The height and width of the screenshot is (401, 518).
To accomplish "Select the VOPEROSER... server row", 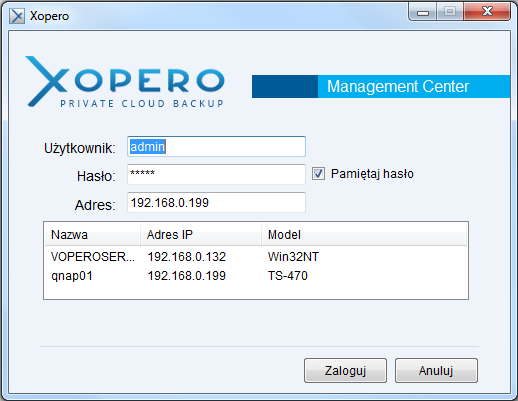I will [256, 257].
